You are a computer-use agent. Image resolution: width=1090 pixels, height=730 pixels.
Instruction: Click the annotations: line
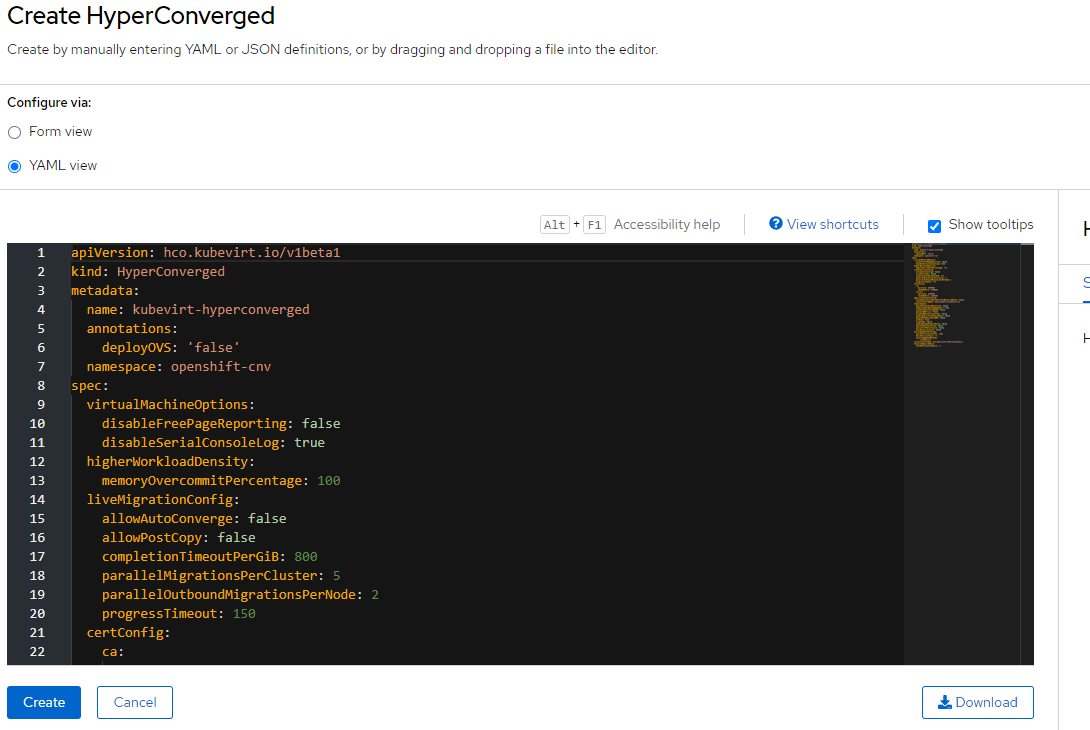point(132,329)
